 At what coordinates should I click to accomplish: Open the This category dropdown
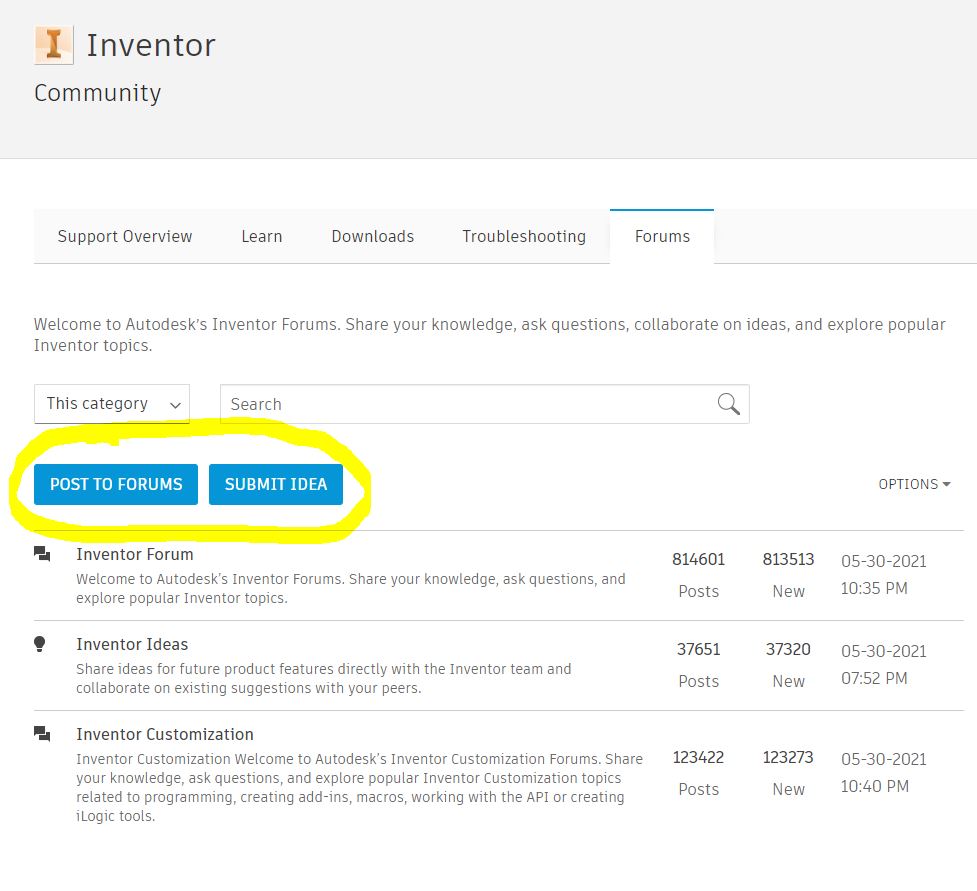[x=111, y=403]
